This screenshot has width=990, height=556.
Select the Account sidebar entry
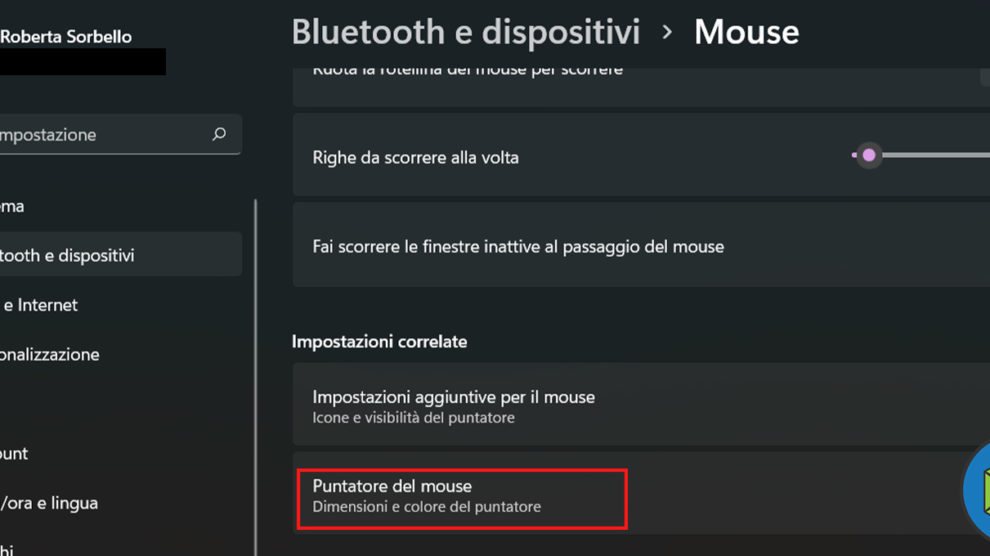point(14,453)
